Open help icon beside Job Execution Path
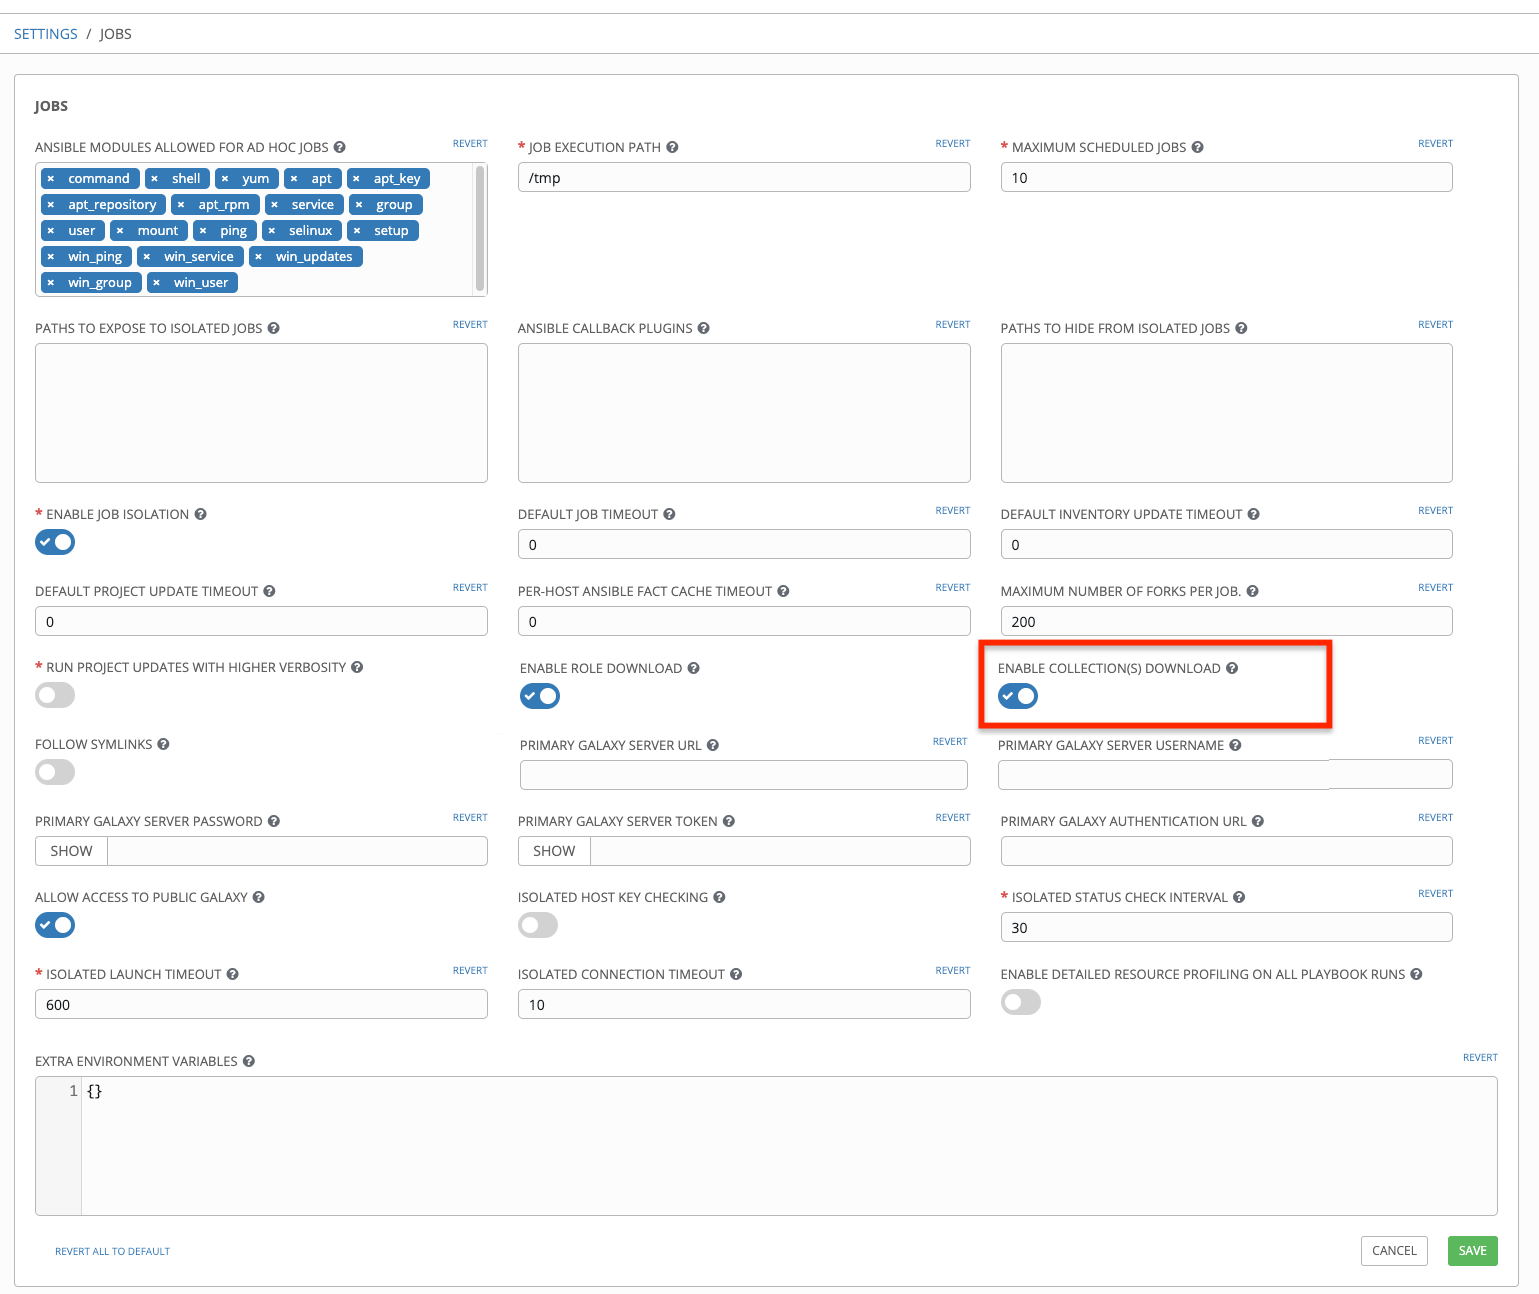The height and width of the screenshot is (1294, 1539). pos(672,147)
